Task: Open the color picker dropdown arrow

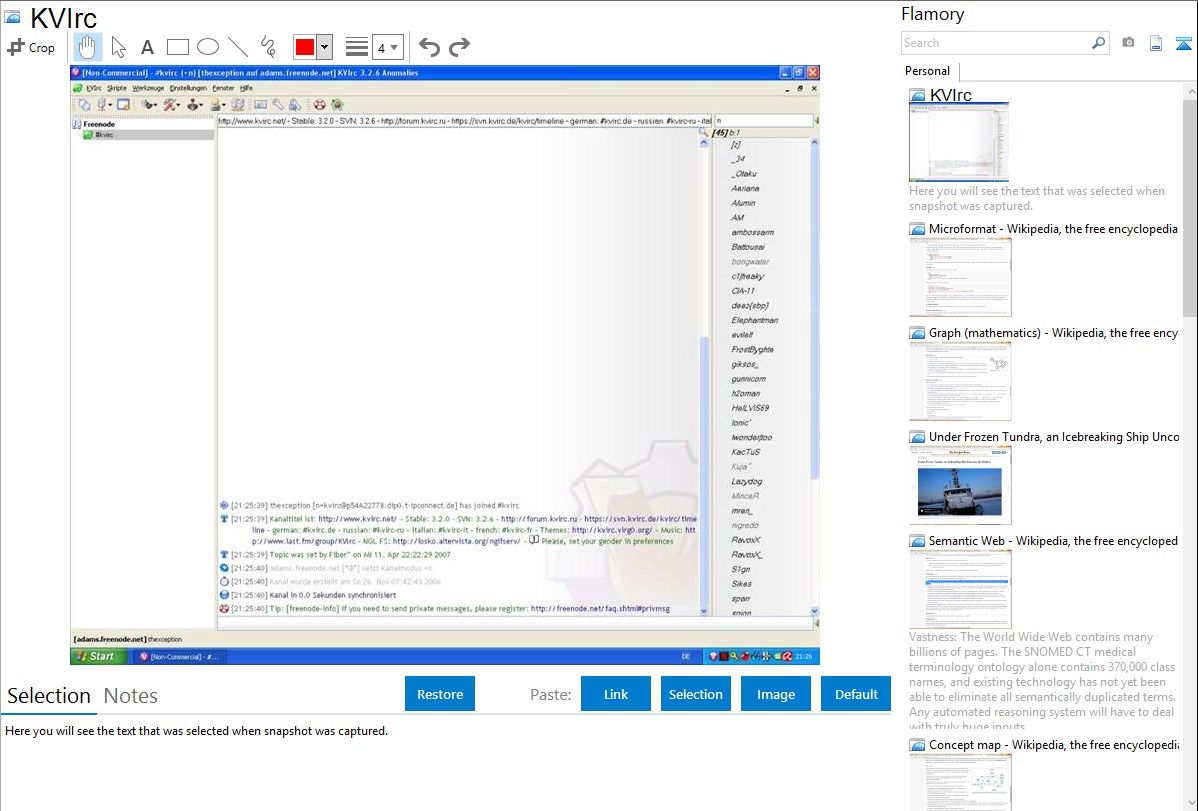Action: tap(325, 47)
